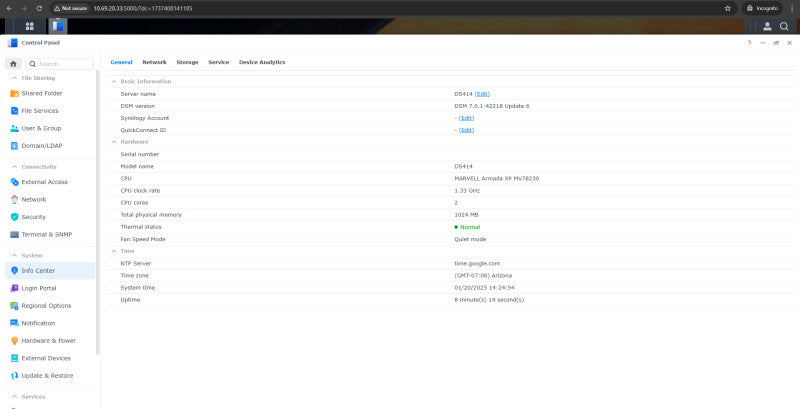Click the system time 01/20/2025 value

click(484, 288)
